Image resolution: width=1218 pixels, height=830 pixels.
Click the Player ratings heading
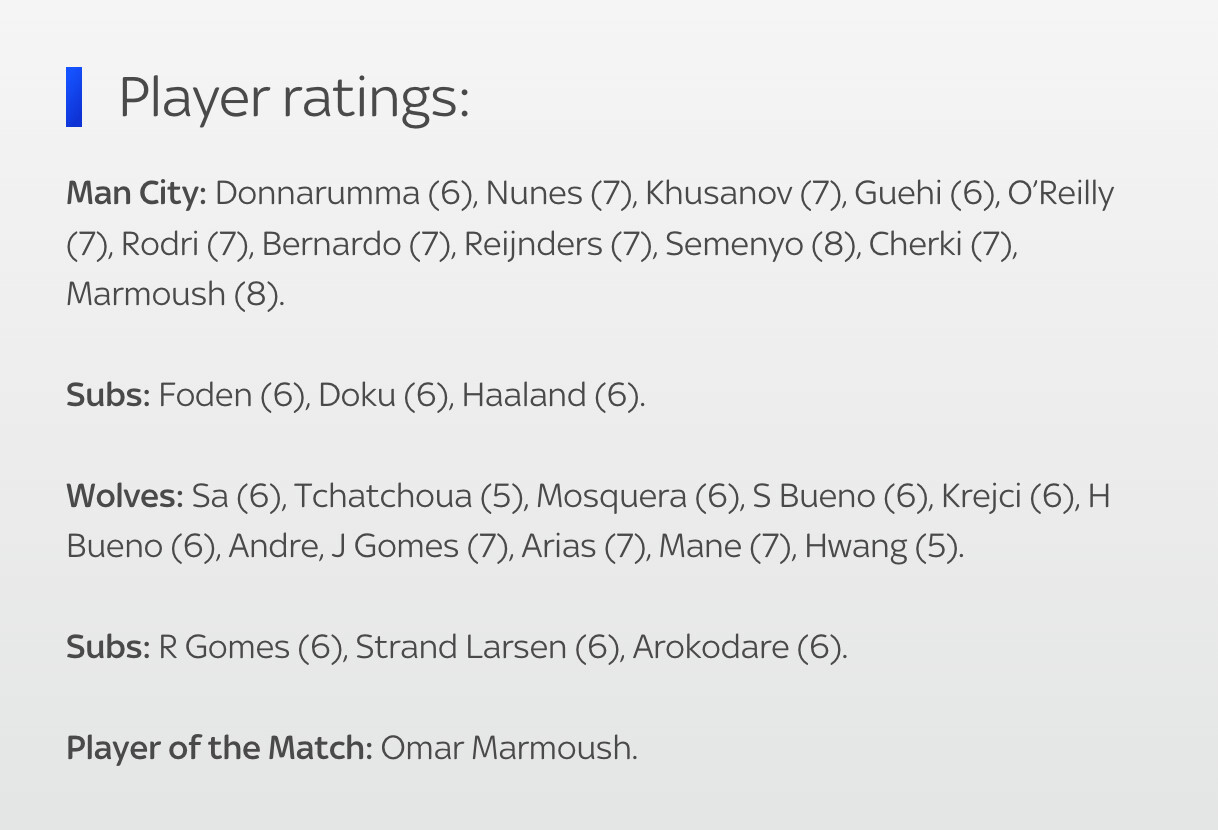294,98
